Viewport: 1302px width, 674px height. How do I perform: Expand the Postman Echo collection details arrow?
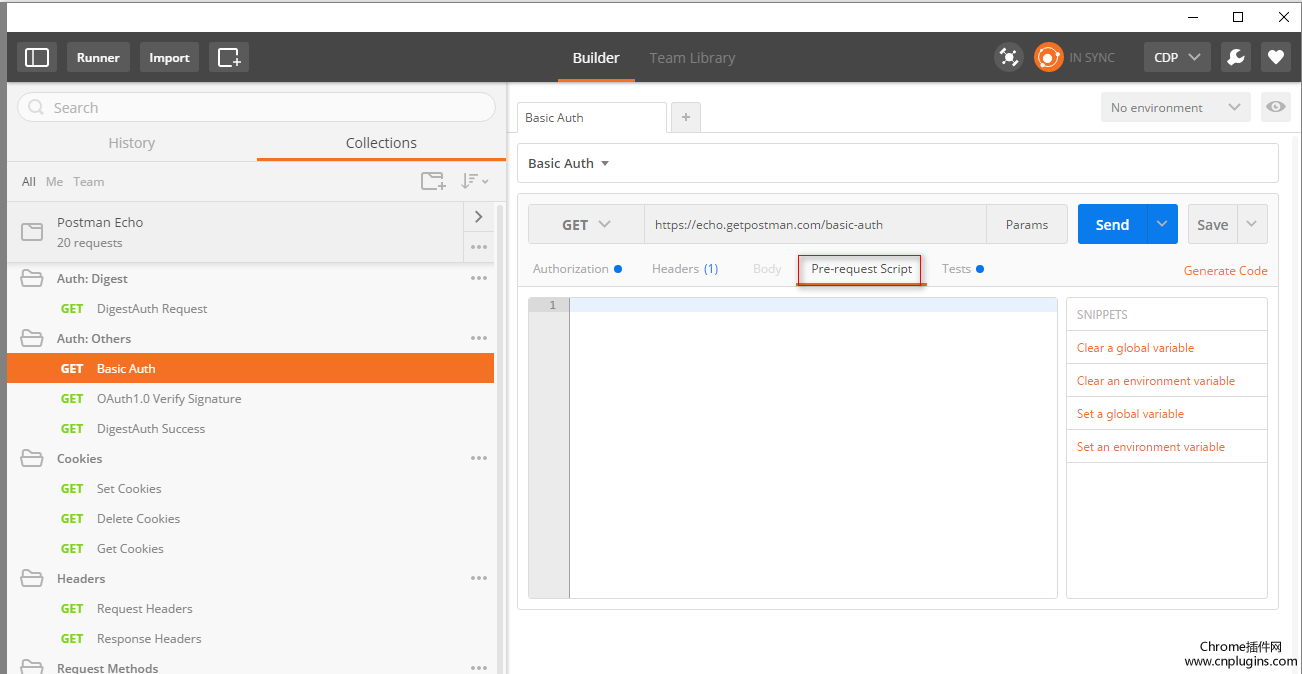coord(479,217)
